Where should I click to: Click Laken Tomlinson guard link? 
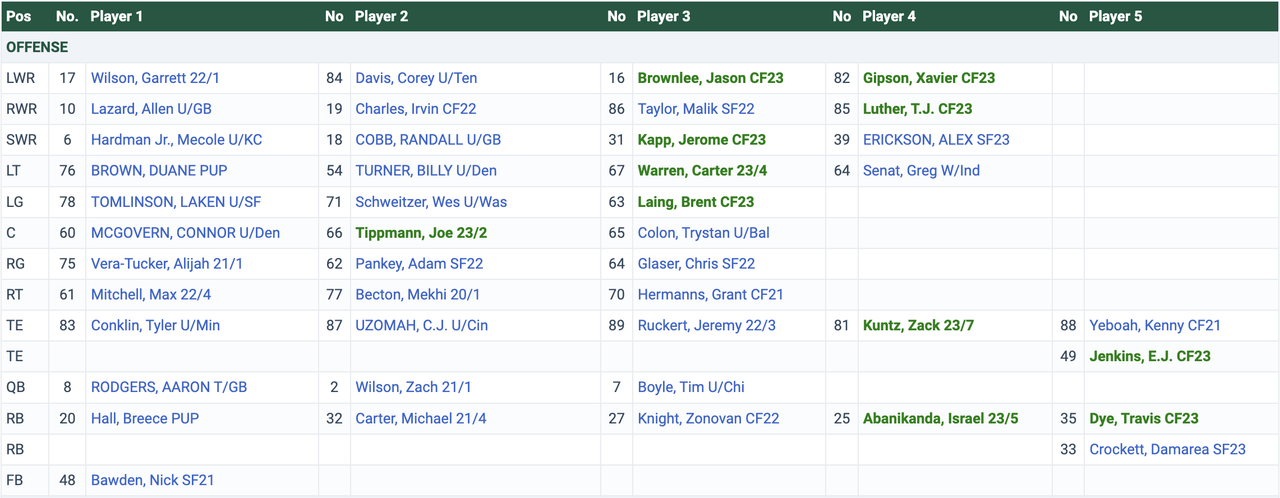click(175, 202)
